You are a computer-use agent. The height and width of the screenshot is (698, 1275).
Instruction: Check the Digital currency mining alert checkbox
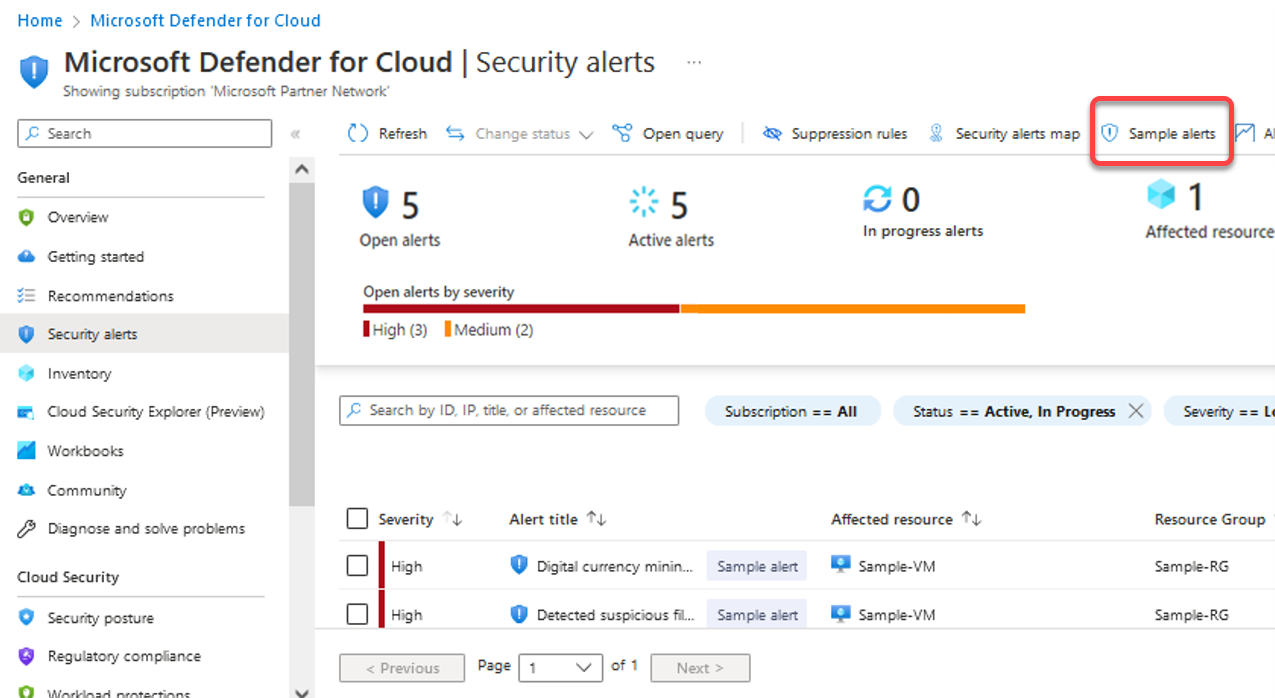tap(357, 566)
